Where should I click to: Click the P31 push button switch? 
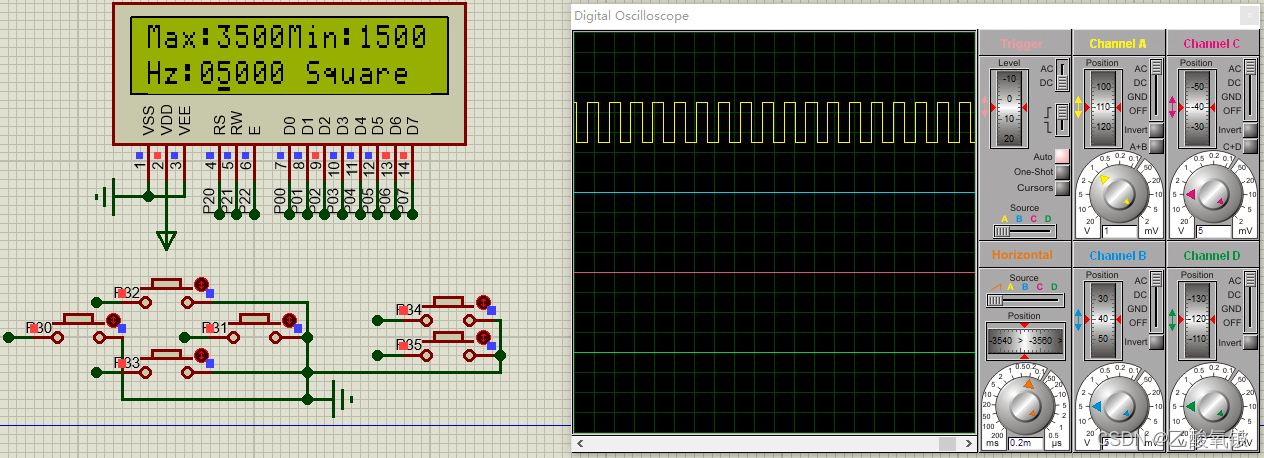point(254,327)
